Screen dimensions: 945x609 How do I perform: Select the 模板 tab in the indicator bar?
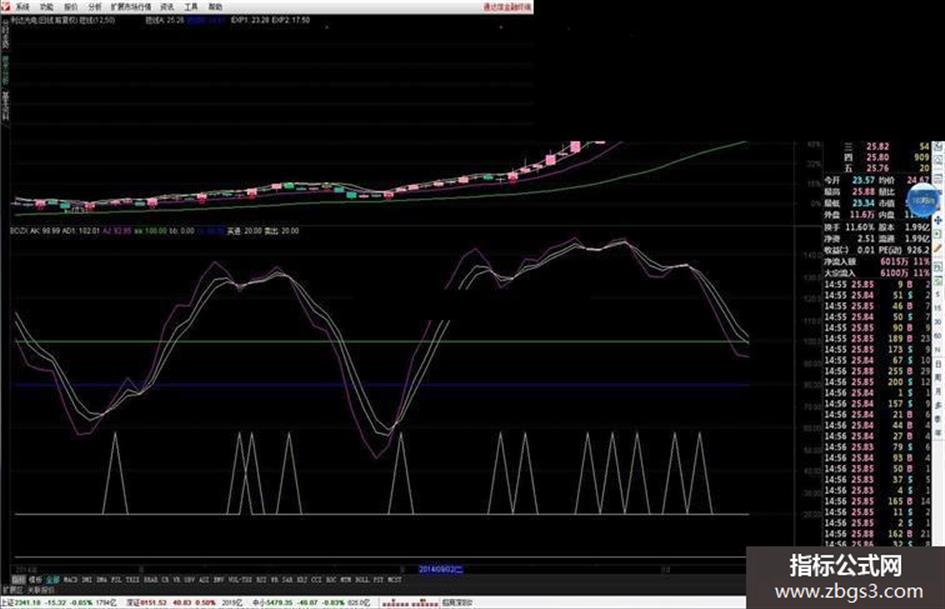coord(35,579)
